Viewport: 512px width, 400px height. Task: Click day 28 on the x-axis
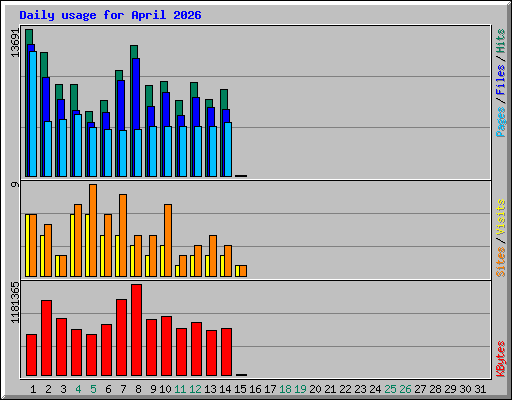tap(435, 389)
